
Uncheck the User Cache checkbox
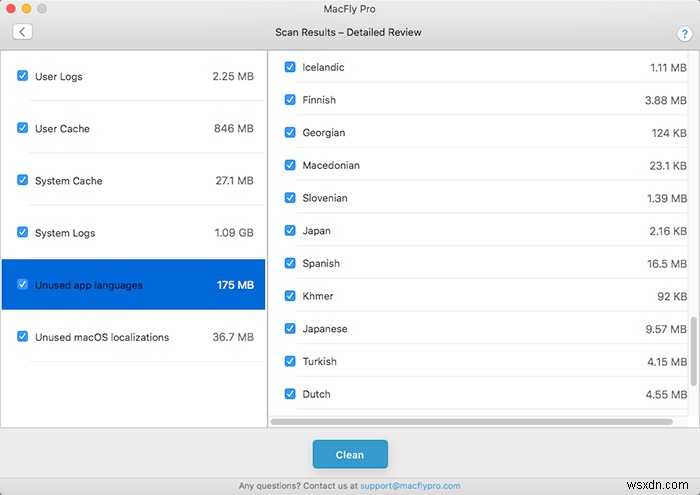[23, 128]
